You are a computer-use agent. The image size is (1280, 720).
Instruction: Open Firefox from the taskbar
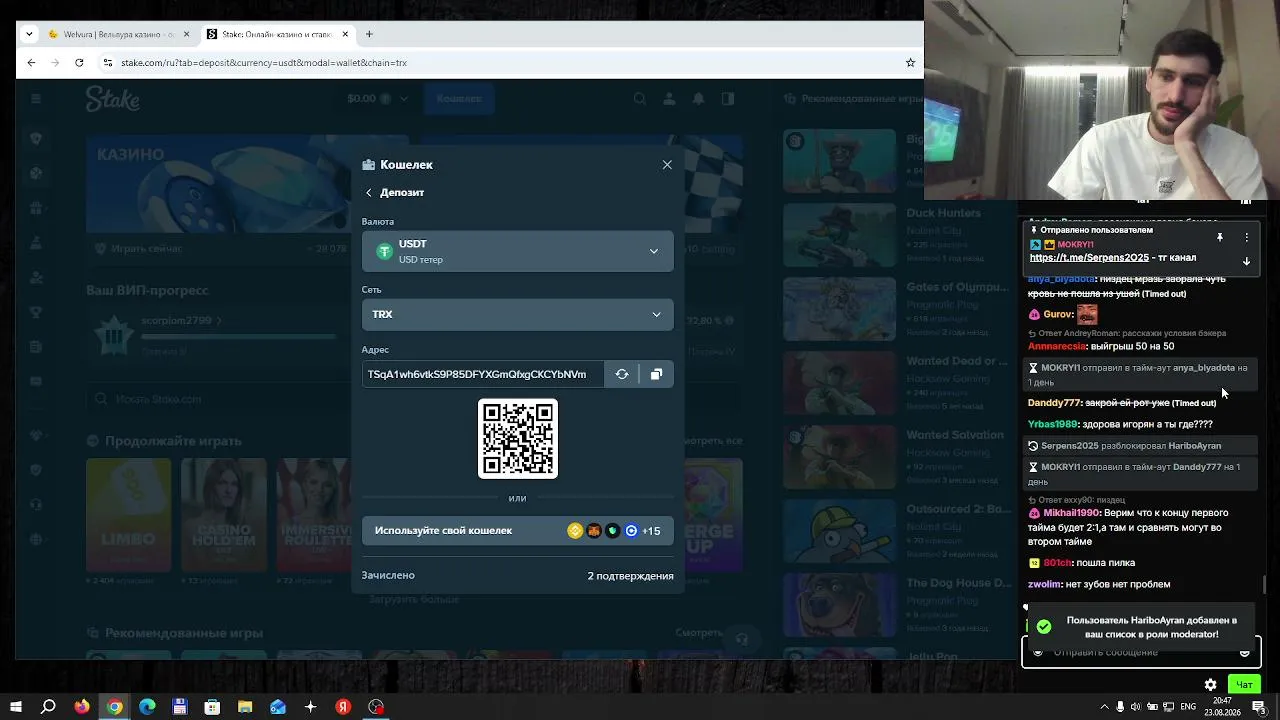(82, 707)
